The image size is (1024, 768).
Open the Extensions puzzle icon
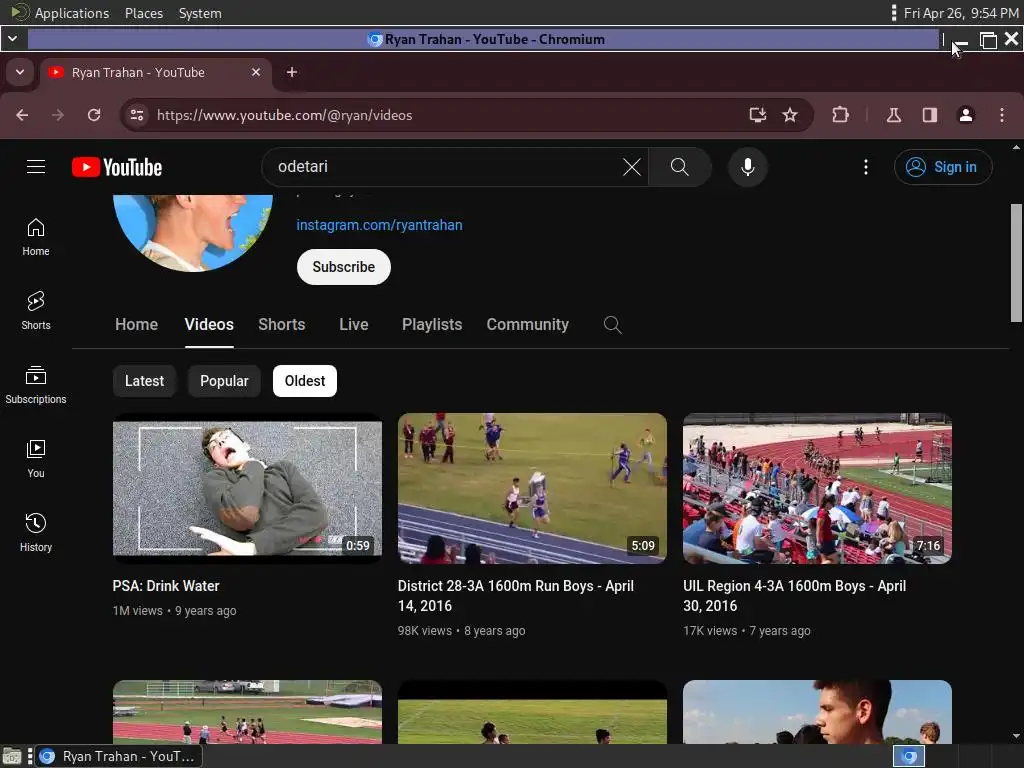[840, 116]
